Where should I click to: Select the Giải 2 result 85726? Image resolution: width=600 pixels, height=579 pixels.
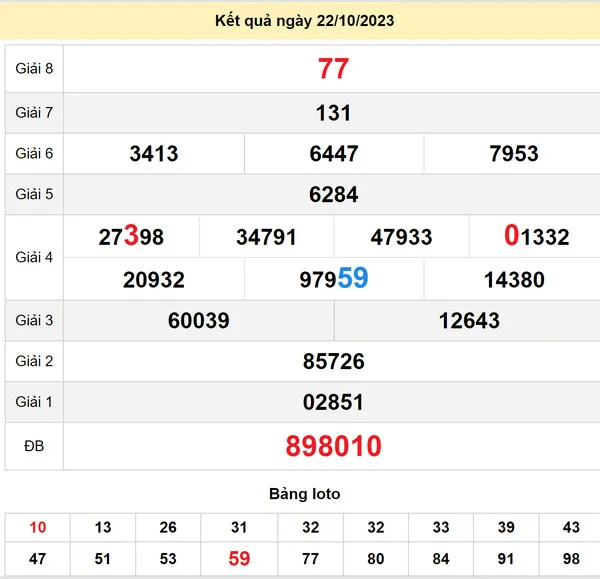(333, 362)
